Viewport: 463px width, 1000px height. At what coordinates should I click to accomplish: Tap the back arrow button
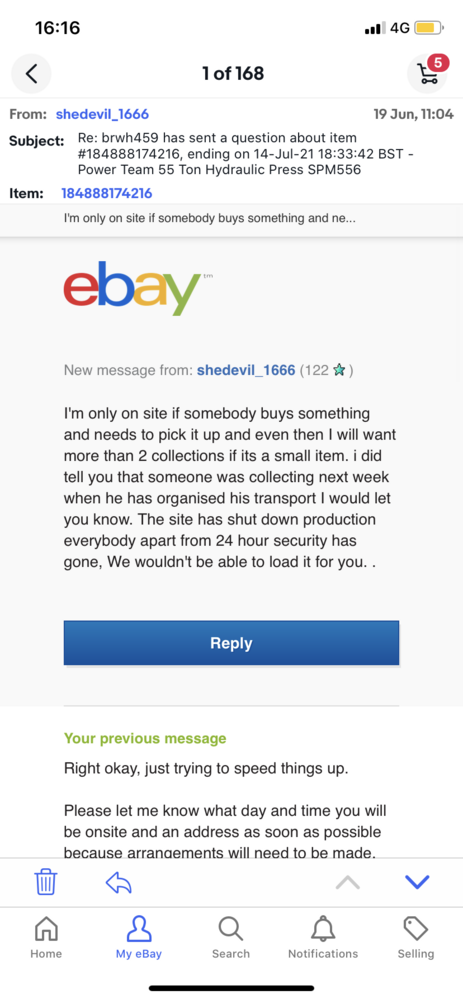tap(31, 73)
